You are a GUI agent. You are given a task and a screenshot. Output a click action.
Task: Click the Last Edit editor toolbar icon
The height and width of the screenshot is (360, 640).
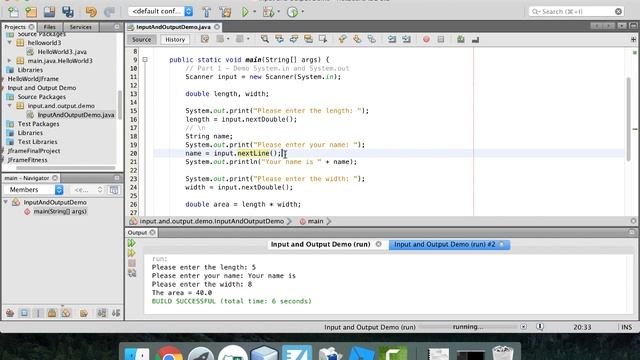tap(205, 39)
